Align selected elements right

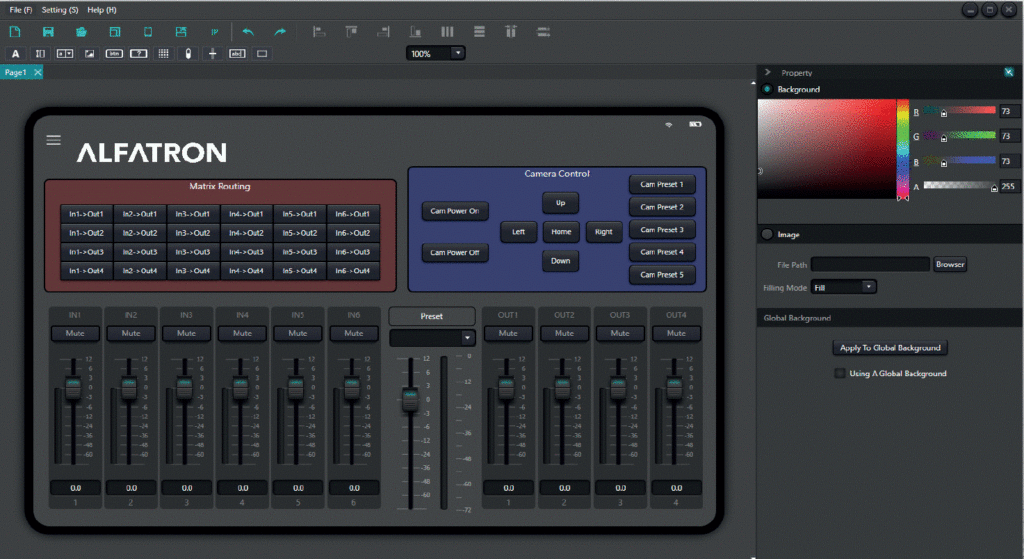click(383, 31)
